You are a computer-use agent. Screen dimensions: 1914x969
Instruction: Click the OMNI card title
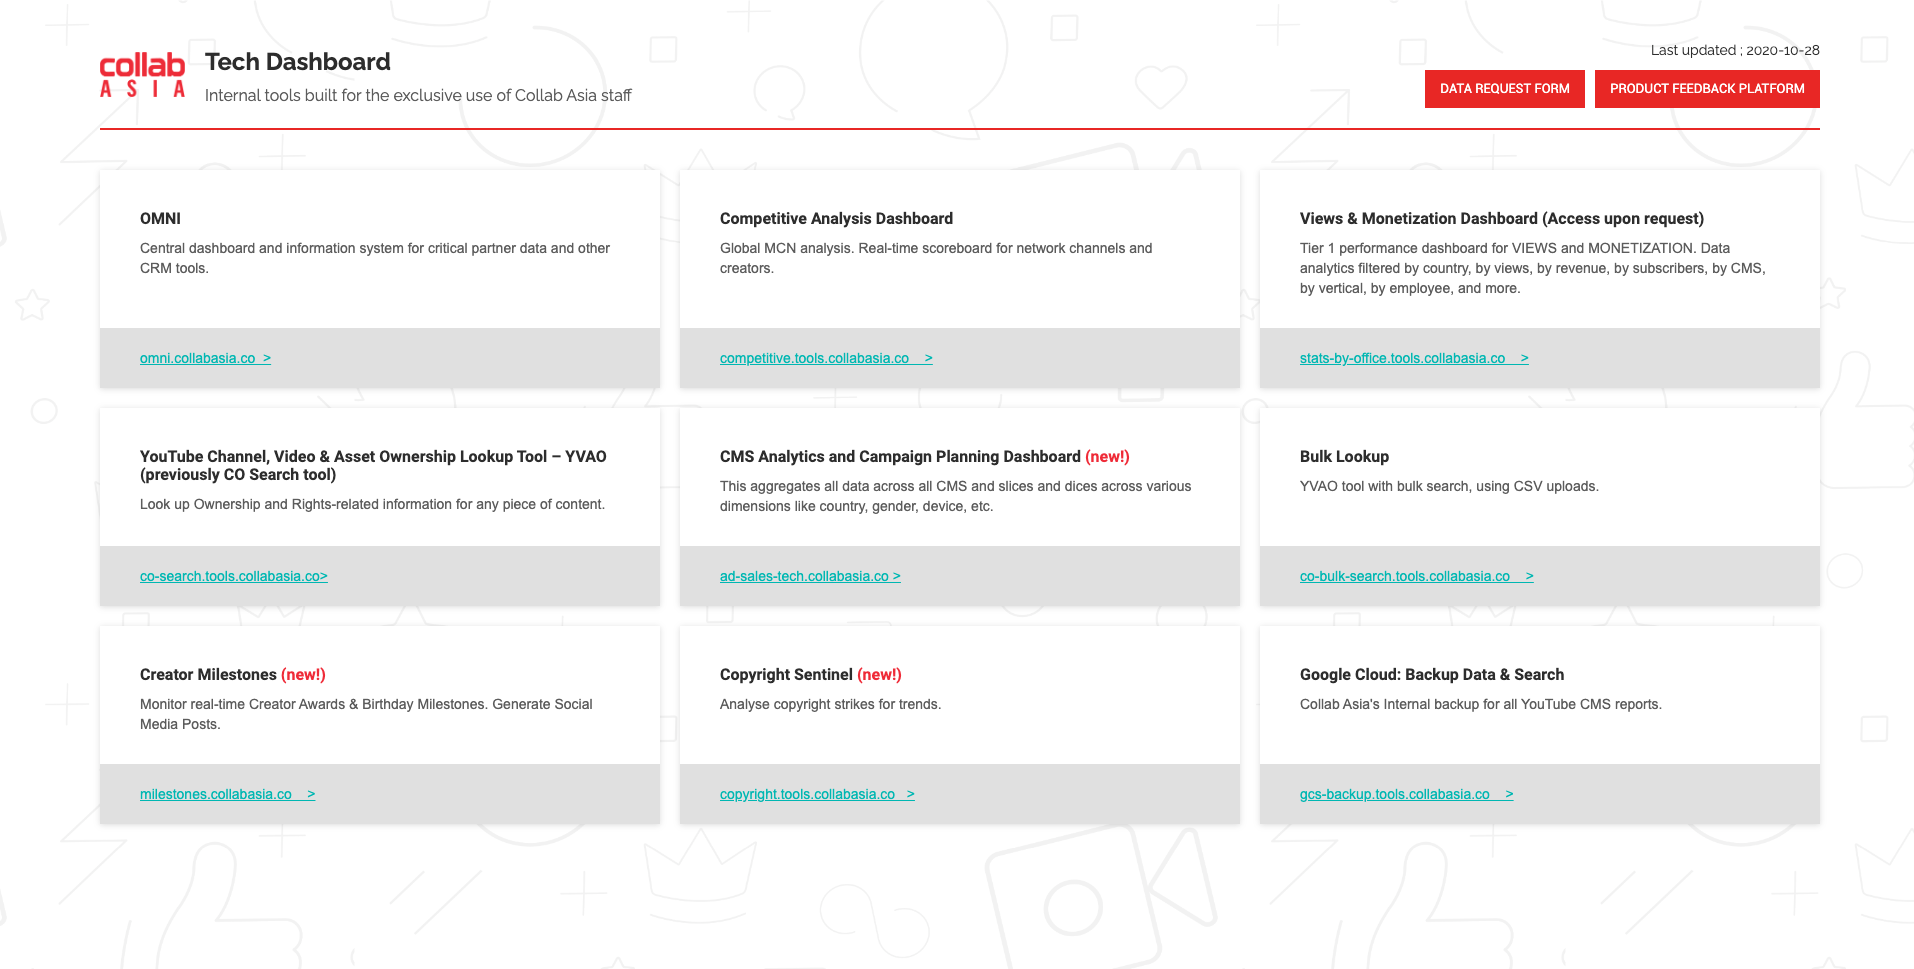point(160,219)
